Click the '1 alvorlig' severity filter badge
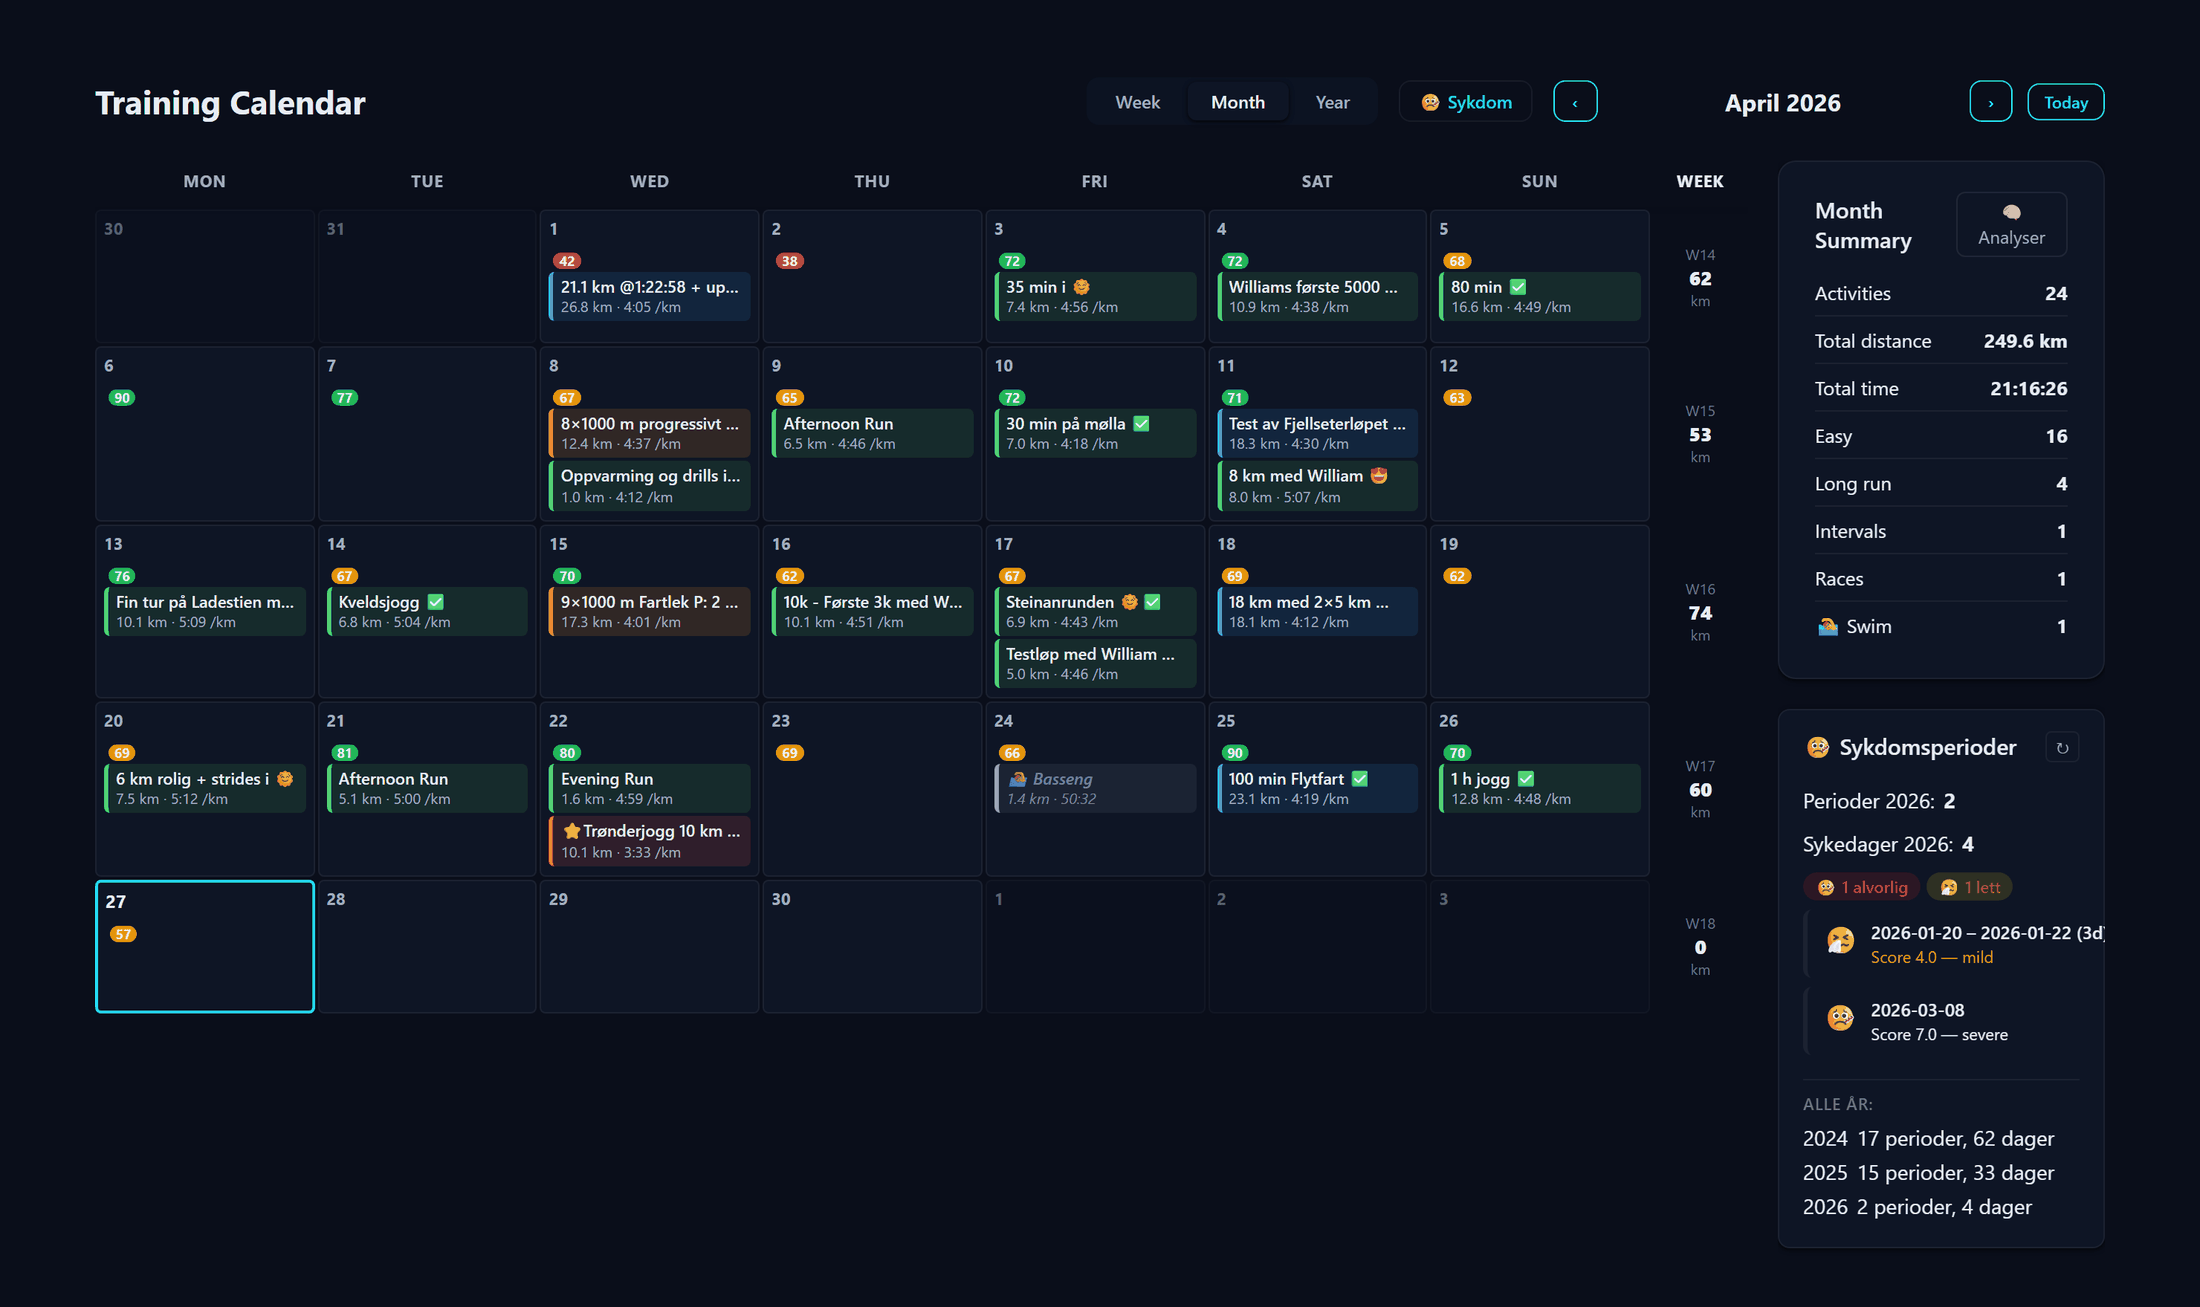2200x1307 pixels. pos(1863,887)
